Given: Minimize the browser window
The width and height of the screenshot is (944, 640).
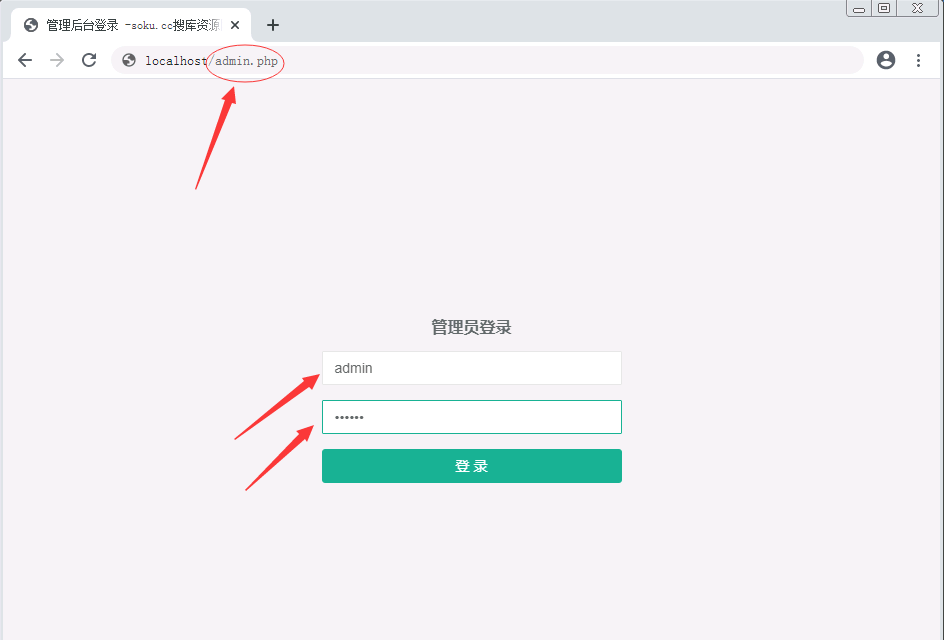Looking at the screenshot, I should pyautogui.click(x=858, y=9).
